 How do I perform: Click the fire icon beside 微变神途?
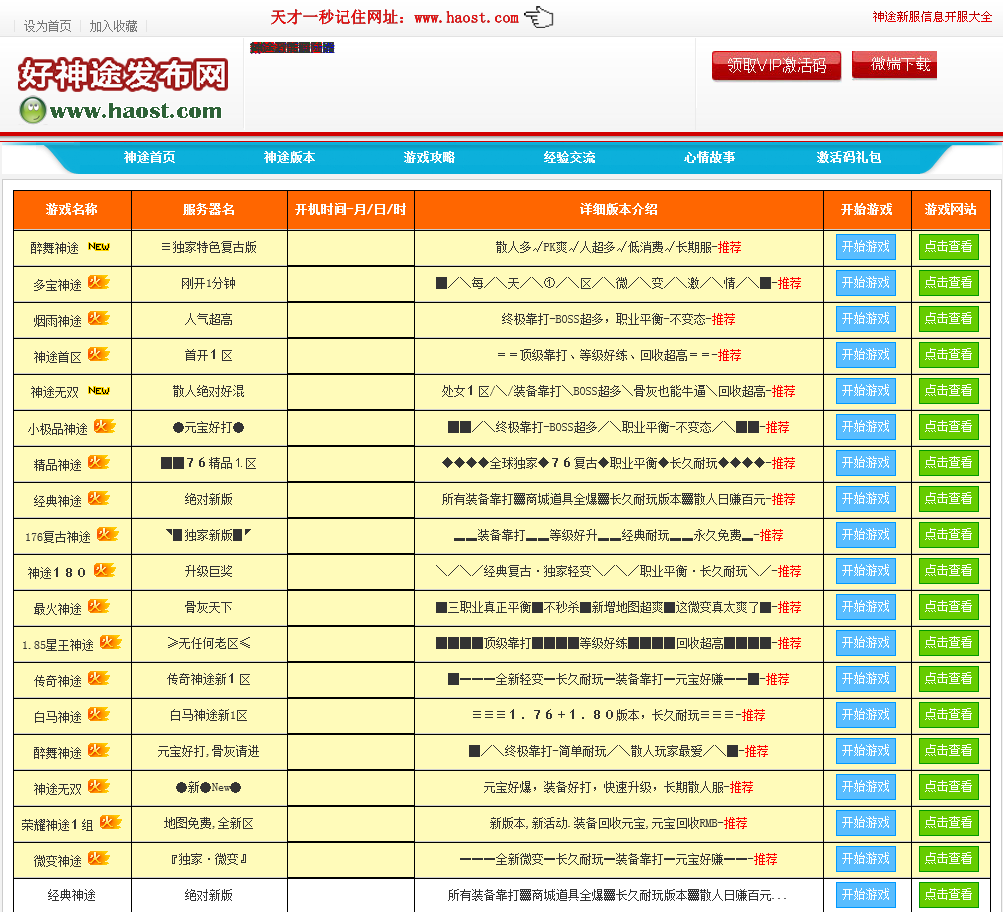tap(99, 858)
